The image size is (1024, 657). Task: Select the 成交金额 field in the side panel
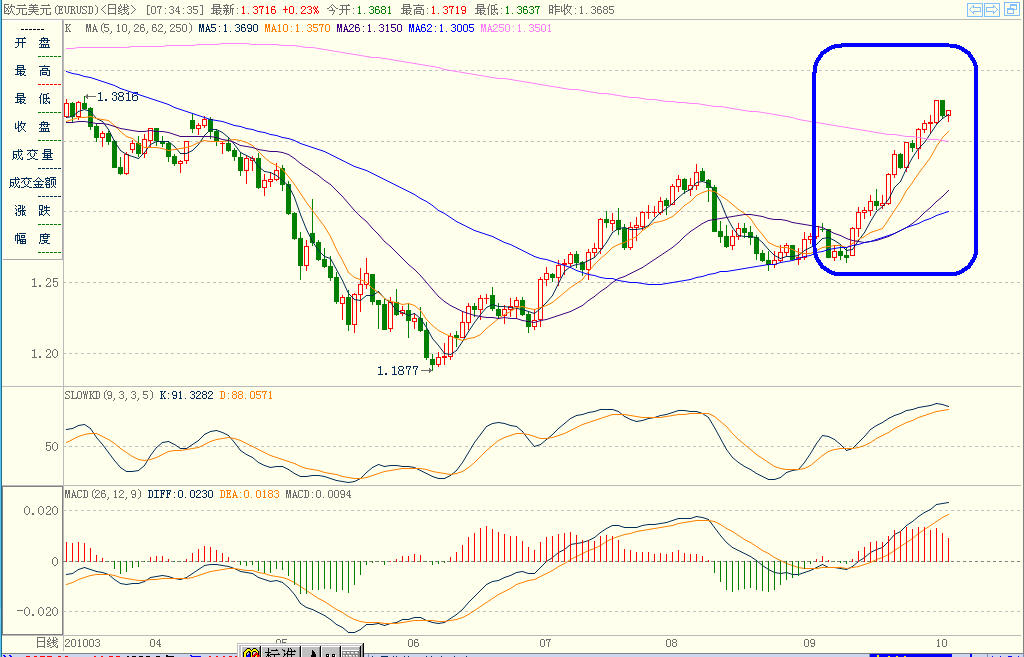pyautogui.click(x=33, y=183)
